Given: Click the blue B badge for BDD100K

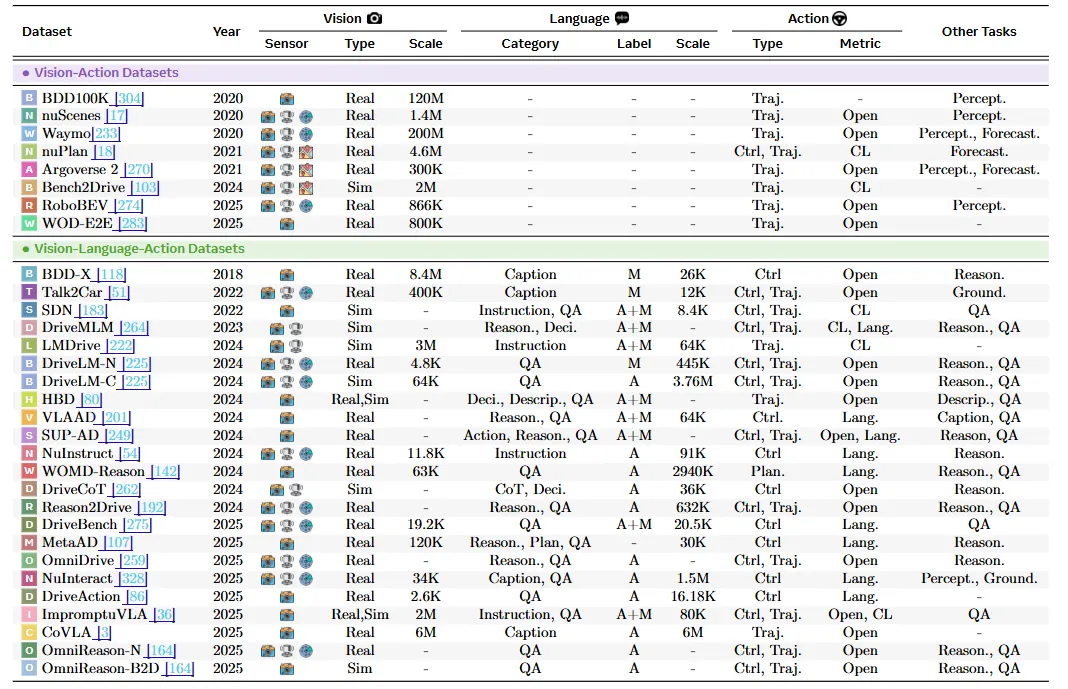Looking at the screenshot, I should (x=29, y=98).
